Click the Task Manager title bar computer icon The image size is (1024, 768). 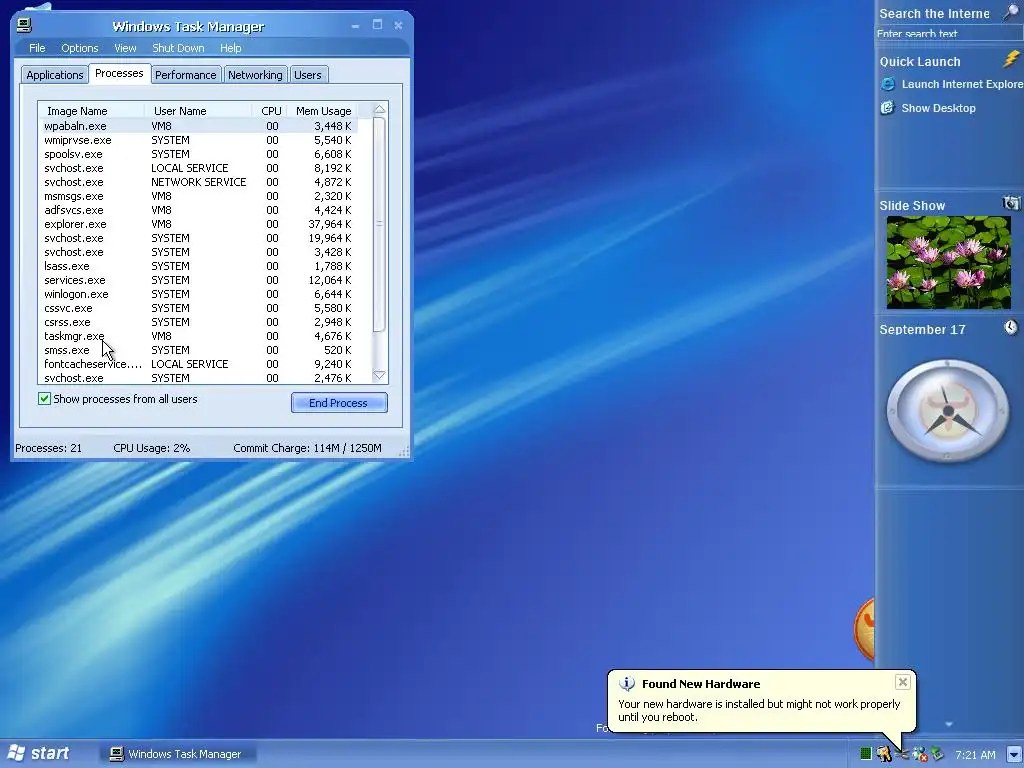24,25
